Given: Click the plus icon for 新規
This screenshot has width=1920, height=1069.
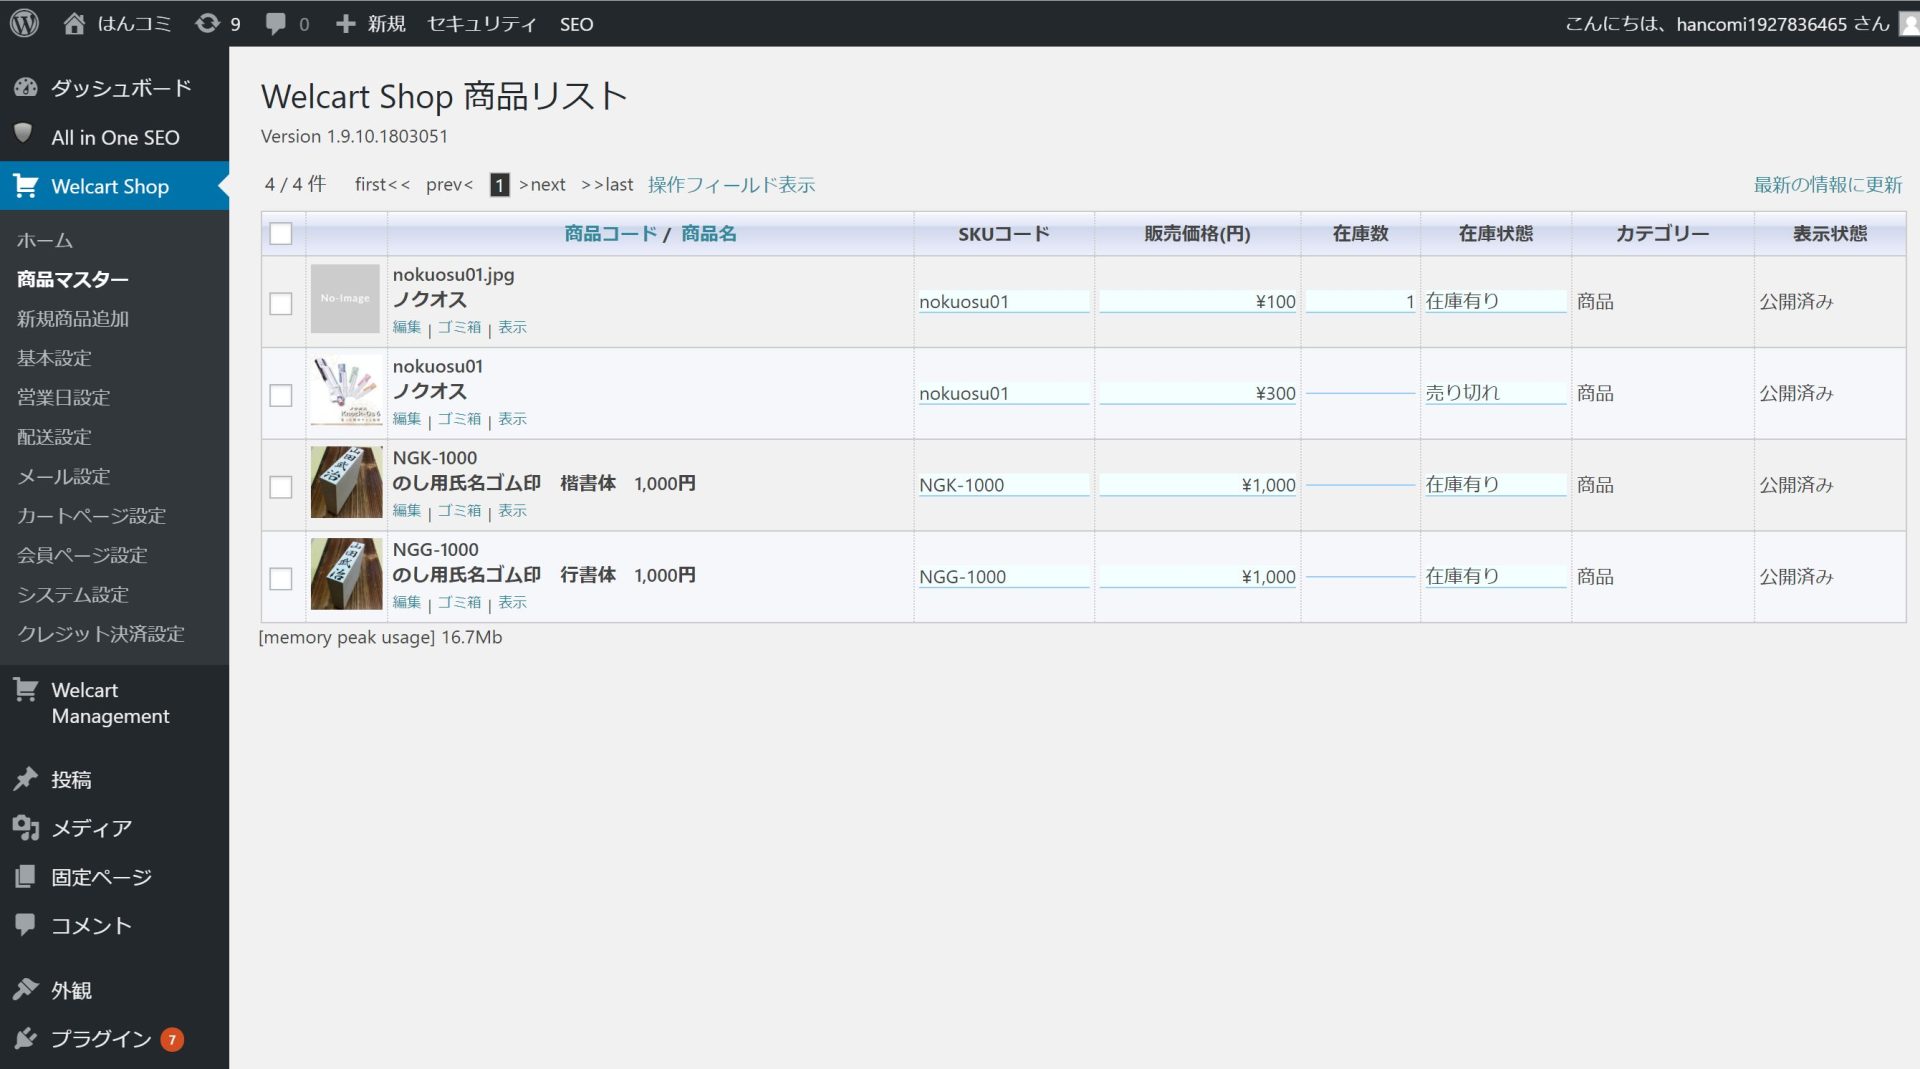Looking at the screenshot, I should pos(345,23).
